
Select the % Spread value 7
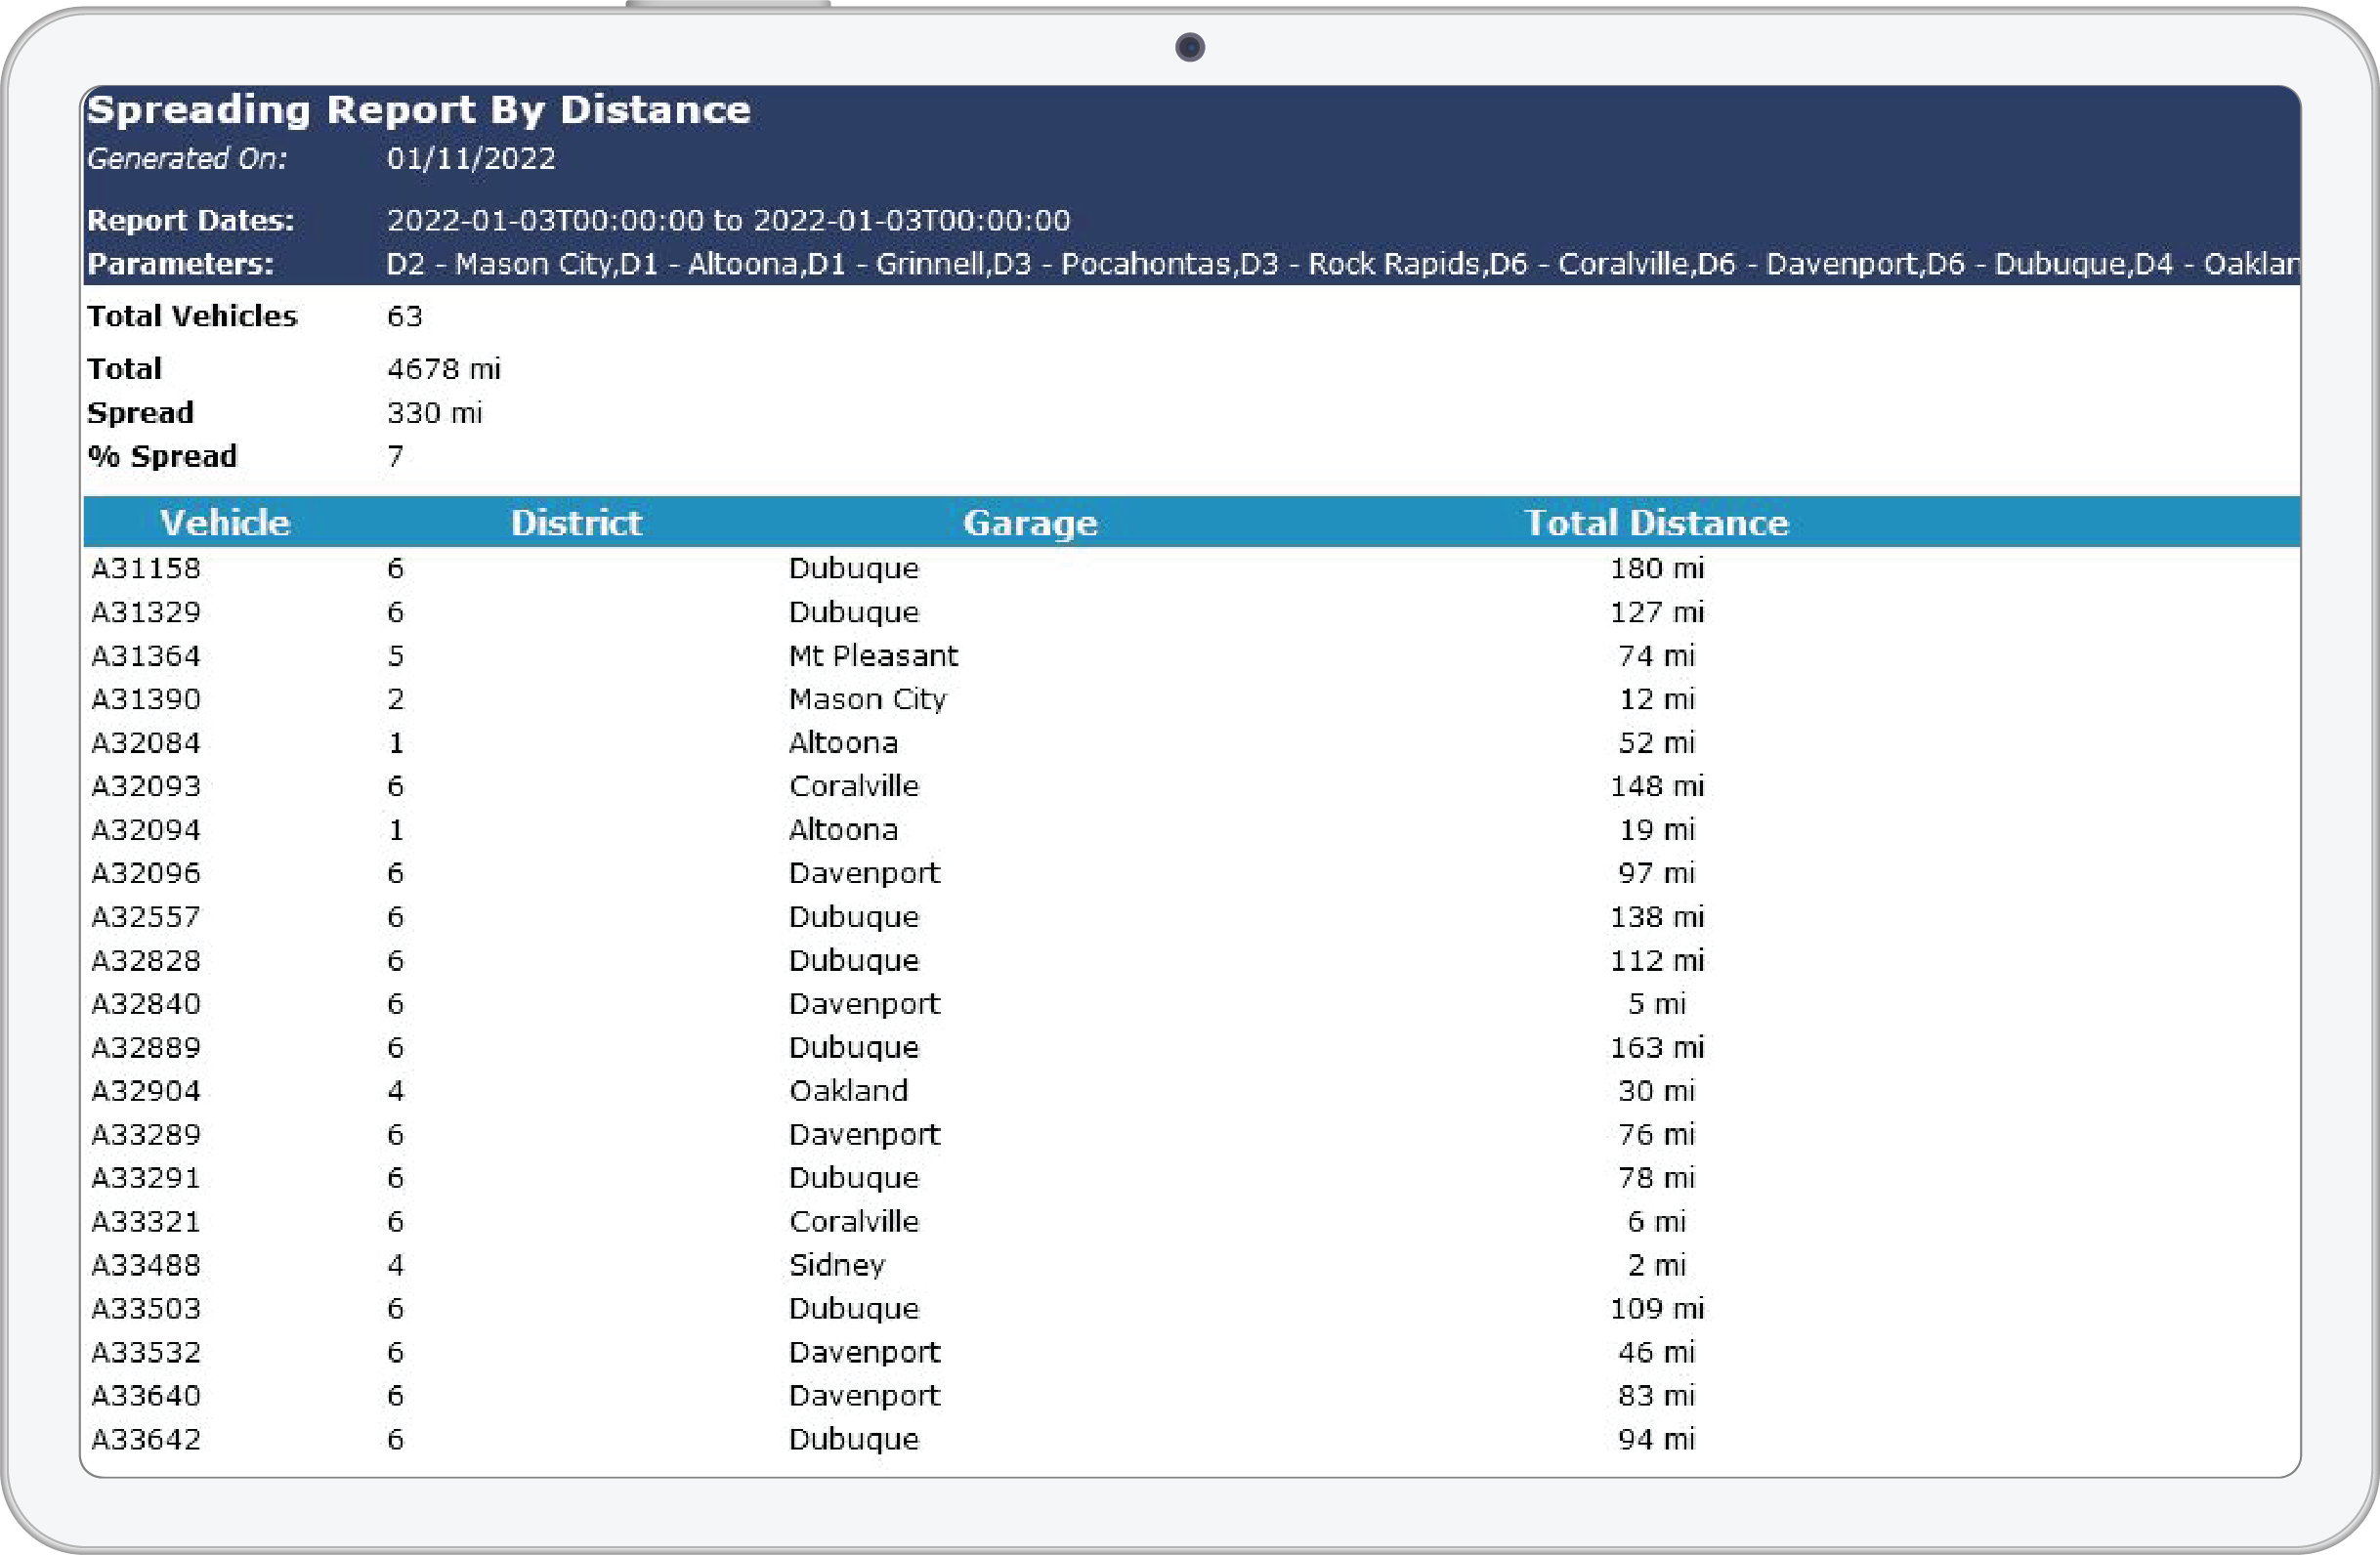(x=396, y=456)
